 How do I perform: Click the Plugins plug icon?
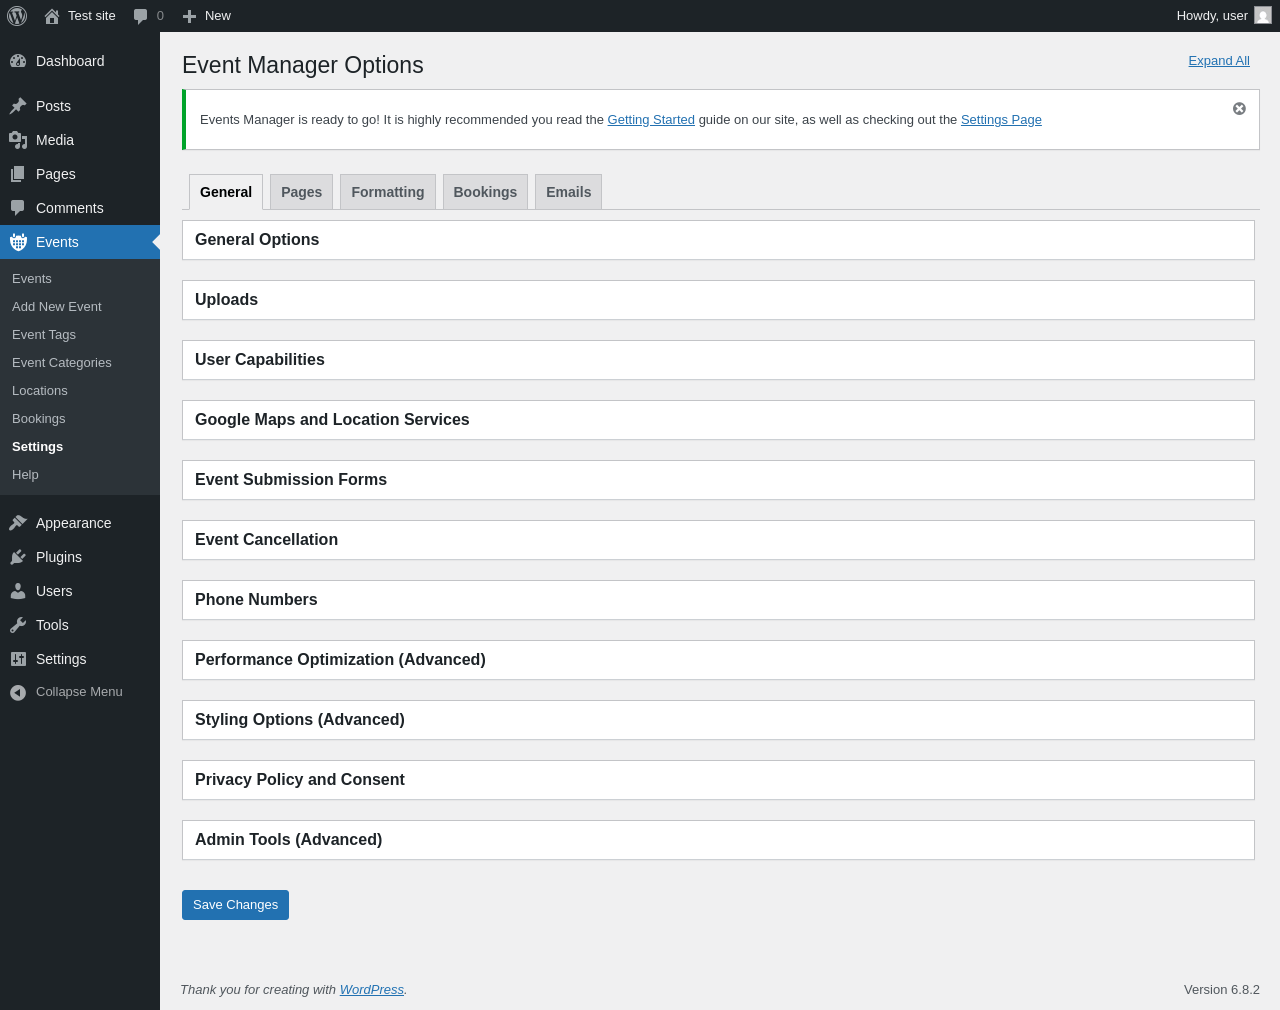(x=18, y=557)
